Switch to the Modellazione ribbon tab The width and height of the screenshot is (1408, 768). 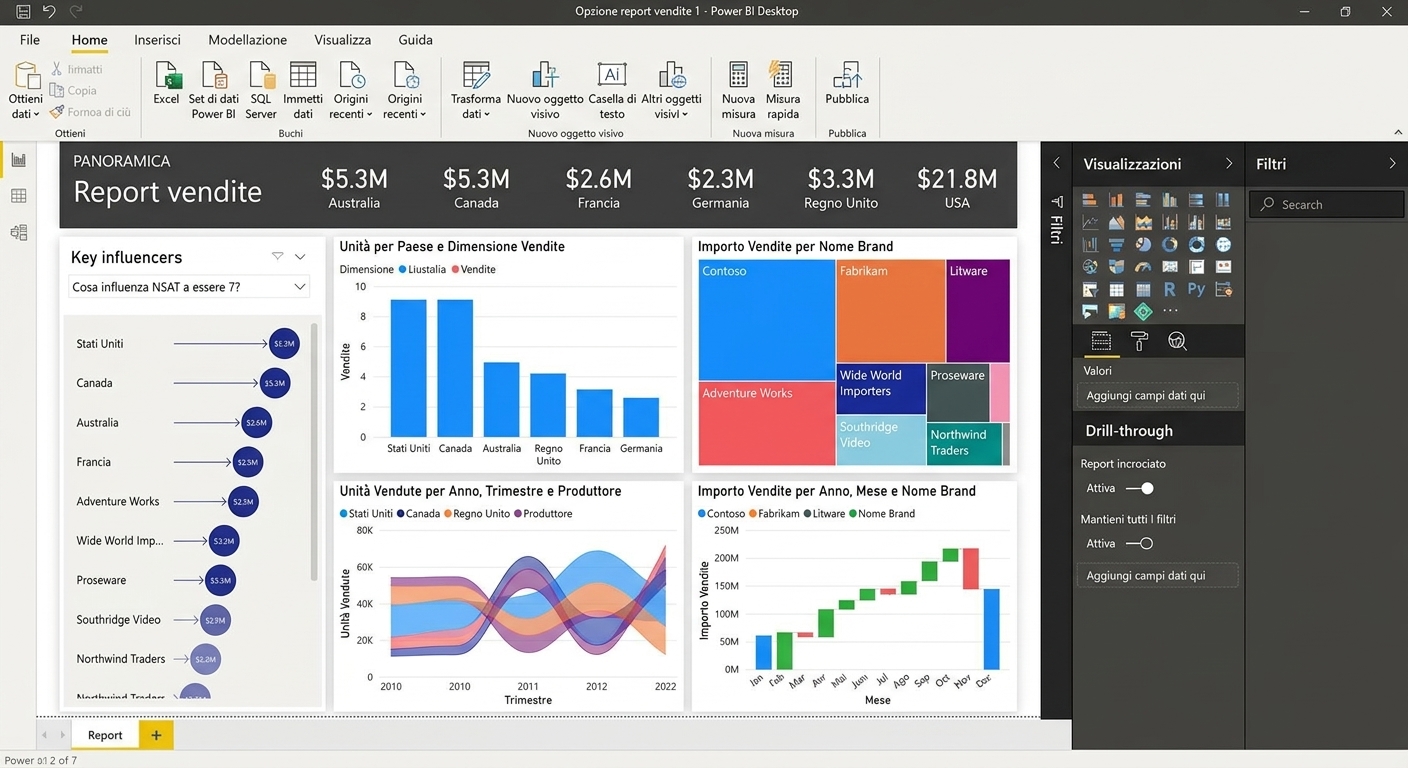point(247,40)
